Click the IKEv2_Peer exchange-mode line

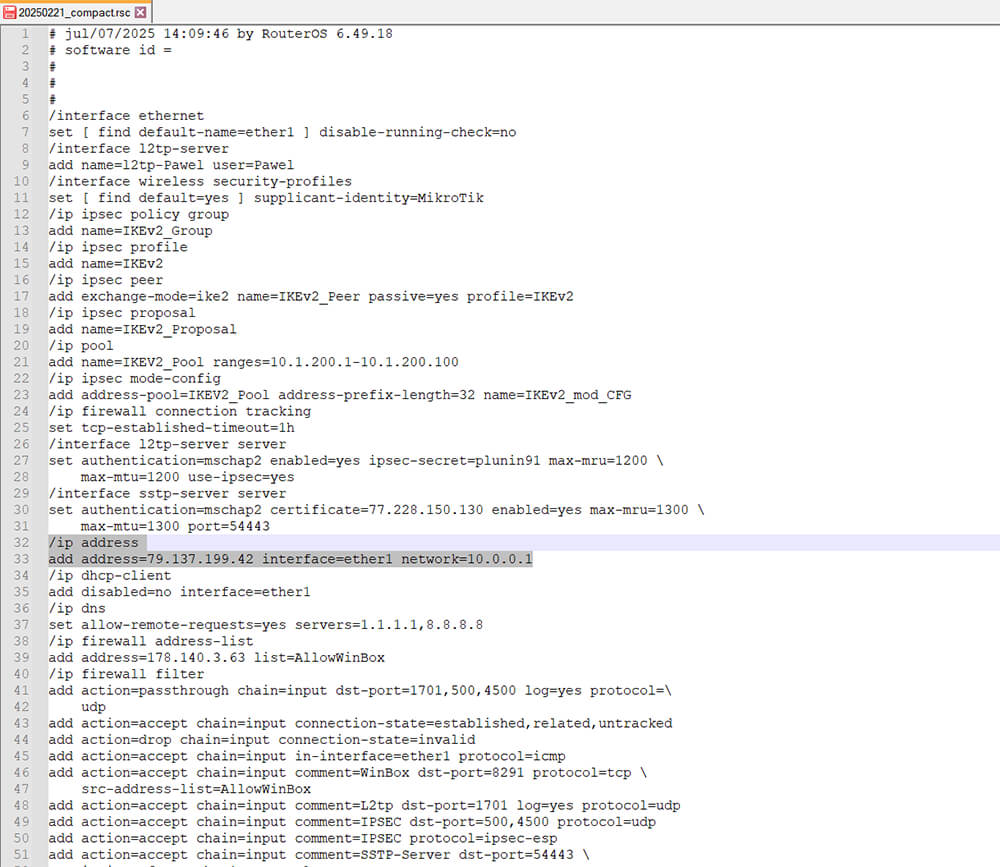[x=311, y=296]
